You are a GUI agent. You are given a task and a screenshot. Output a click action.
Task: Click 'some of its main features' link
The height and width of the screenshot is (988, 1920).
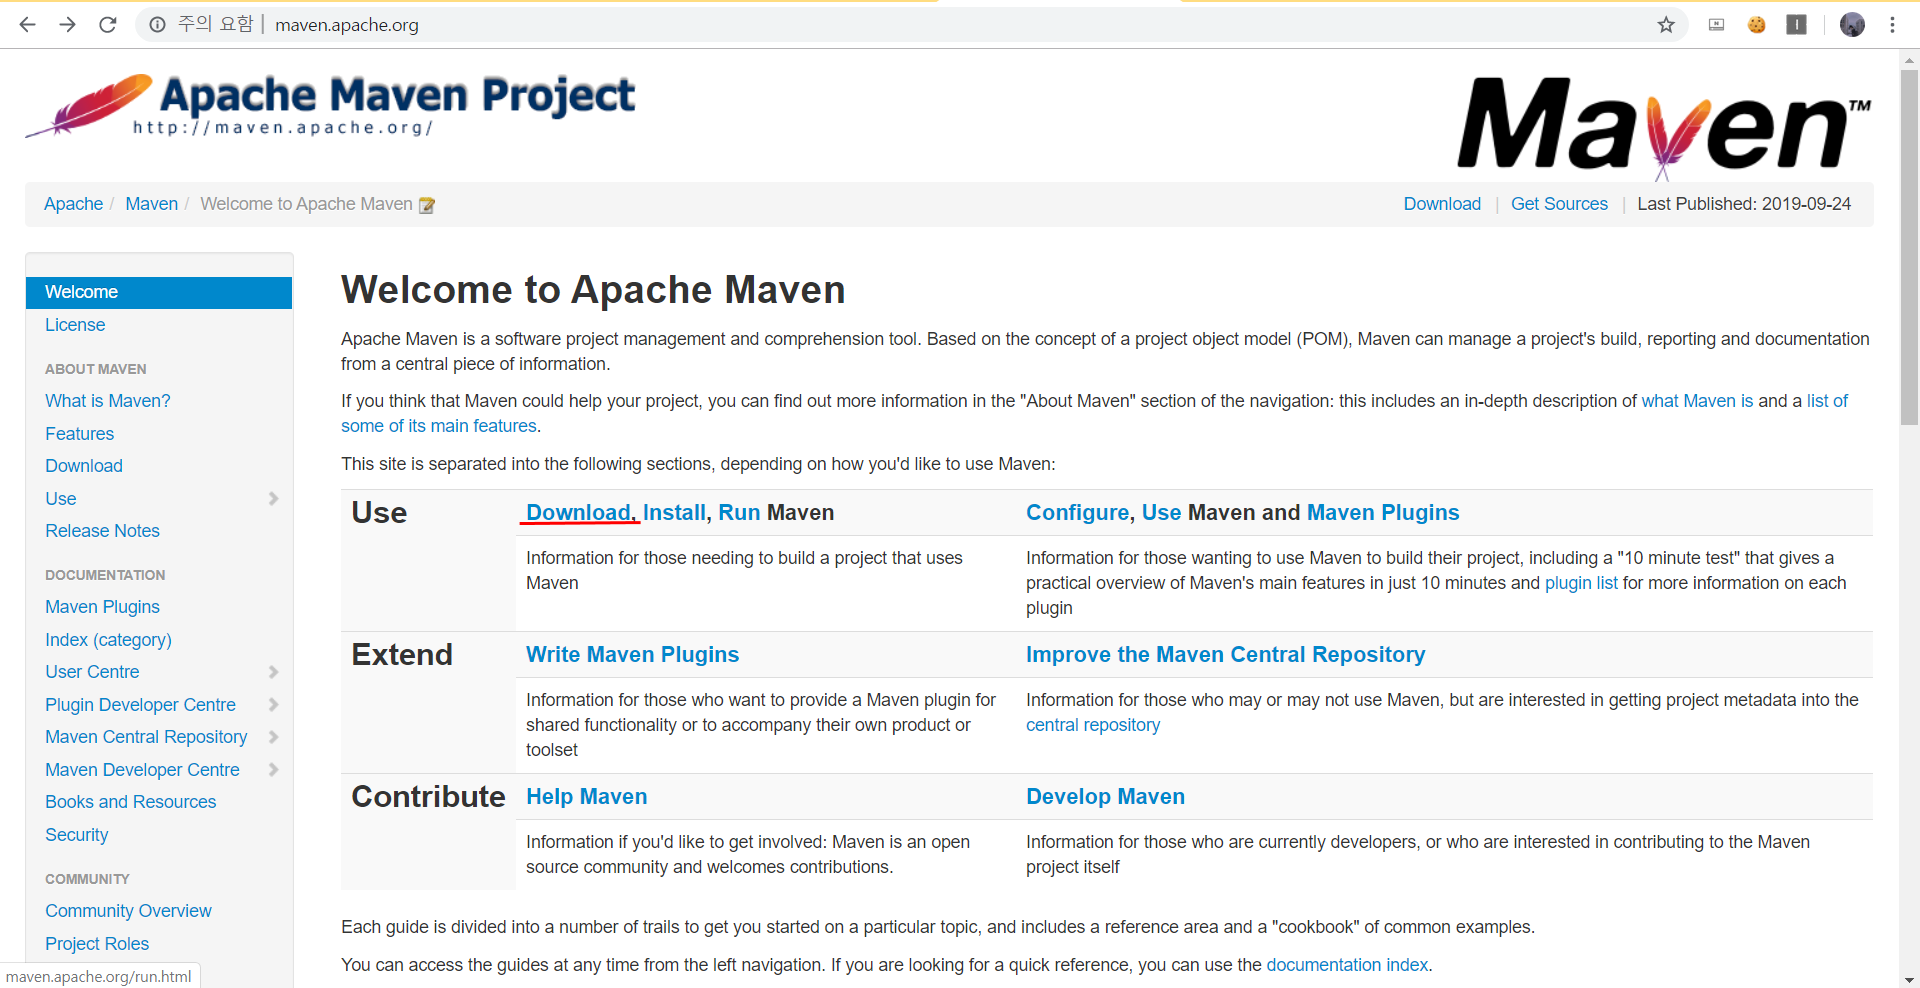(439, 426)
